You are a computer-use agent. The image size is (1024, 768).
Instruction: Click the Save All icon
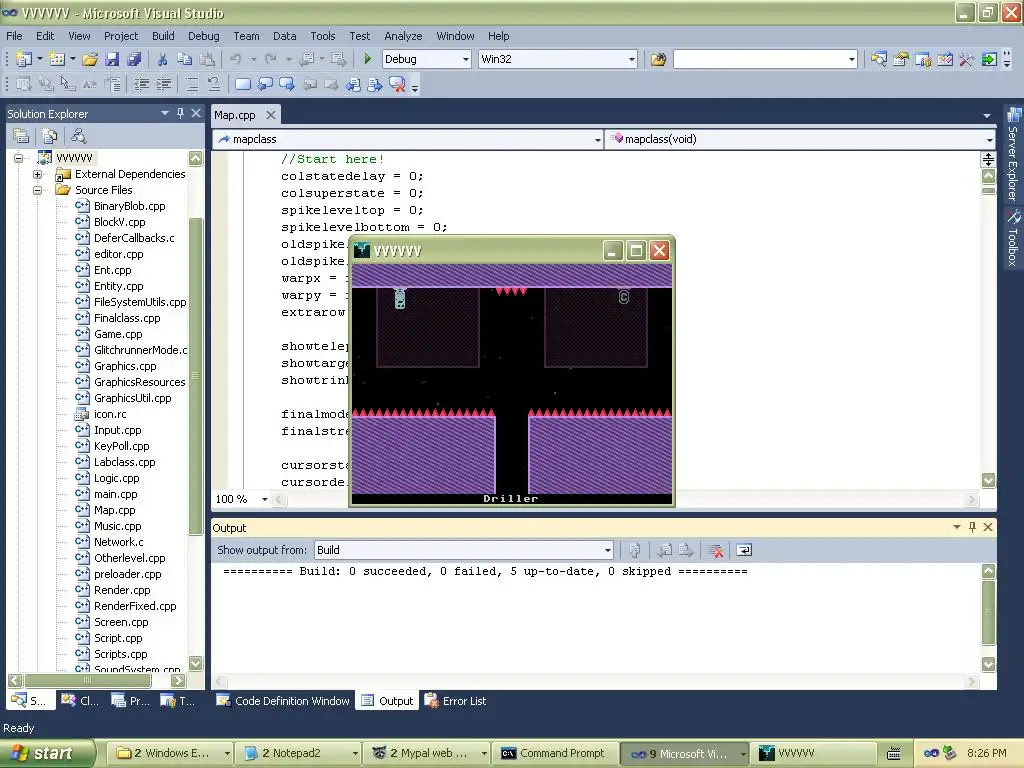[135, 59]
